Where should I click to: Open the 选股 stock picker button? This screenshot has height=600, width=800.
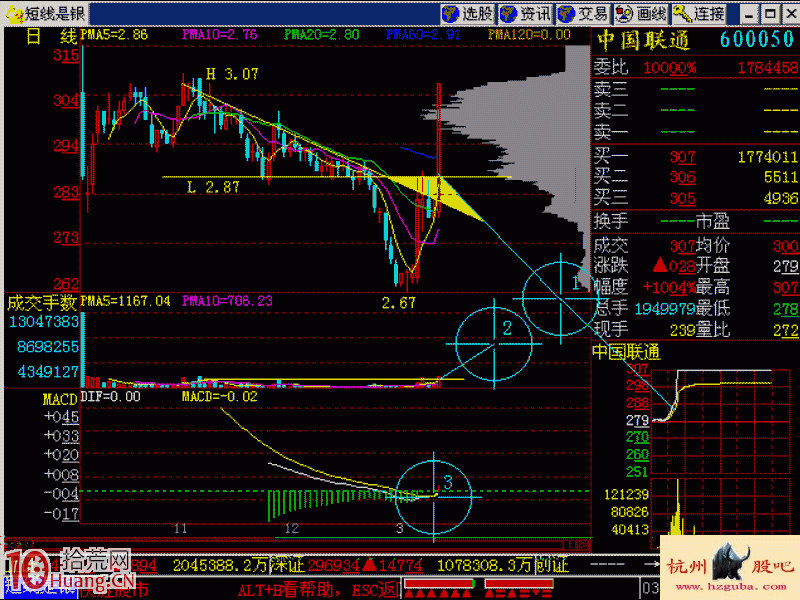coord(468,14)
